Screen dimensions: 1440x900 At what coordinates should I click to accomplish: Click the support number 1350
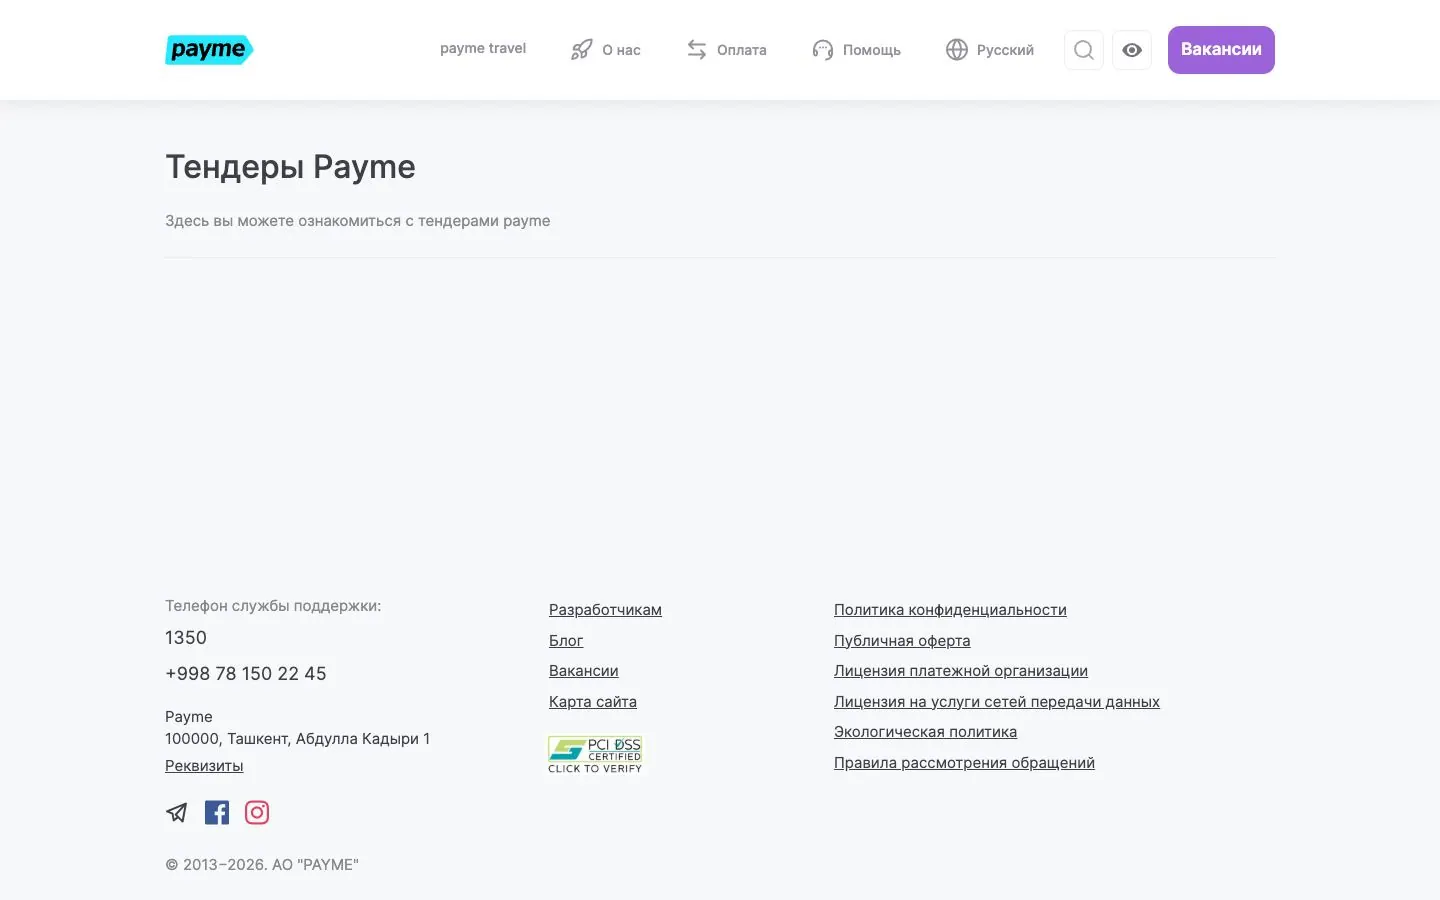point(186,638)
